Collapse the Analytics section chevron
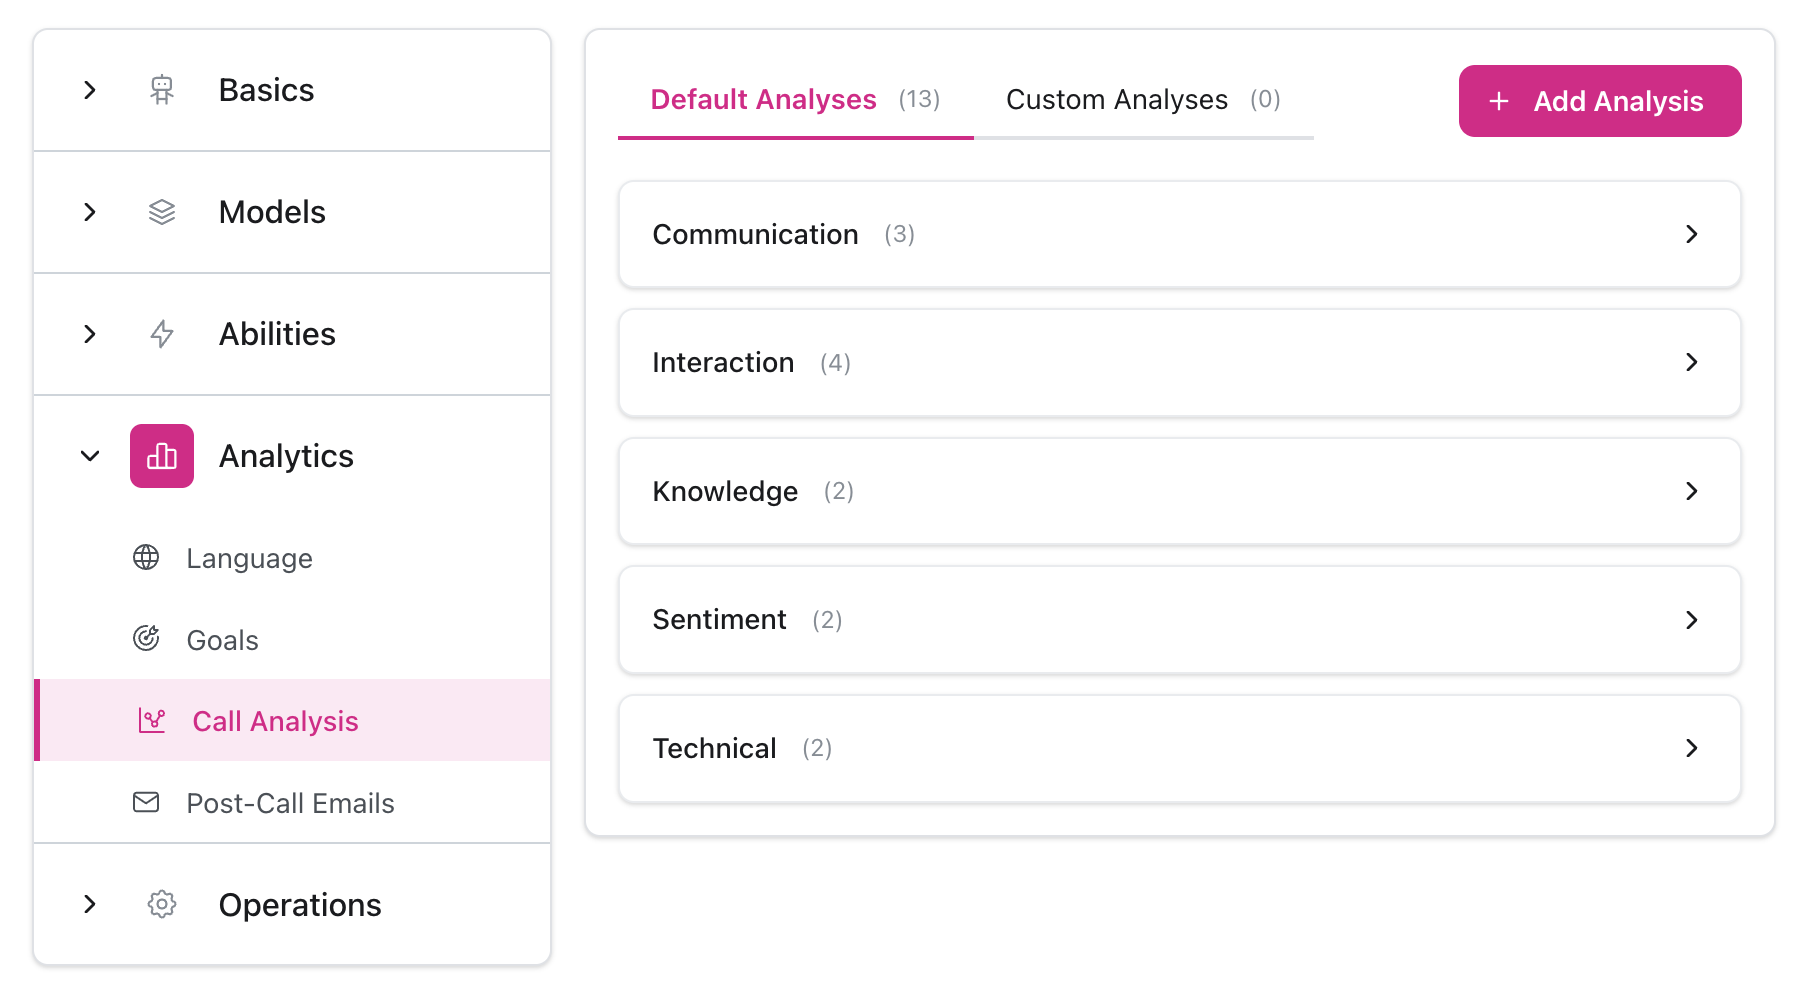Screen dimensions: 1814x1002 click(x=90, y=456)
